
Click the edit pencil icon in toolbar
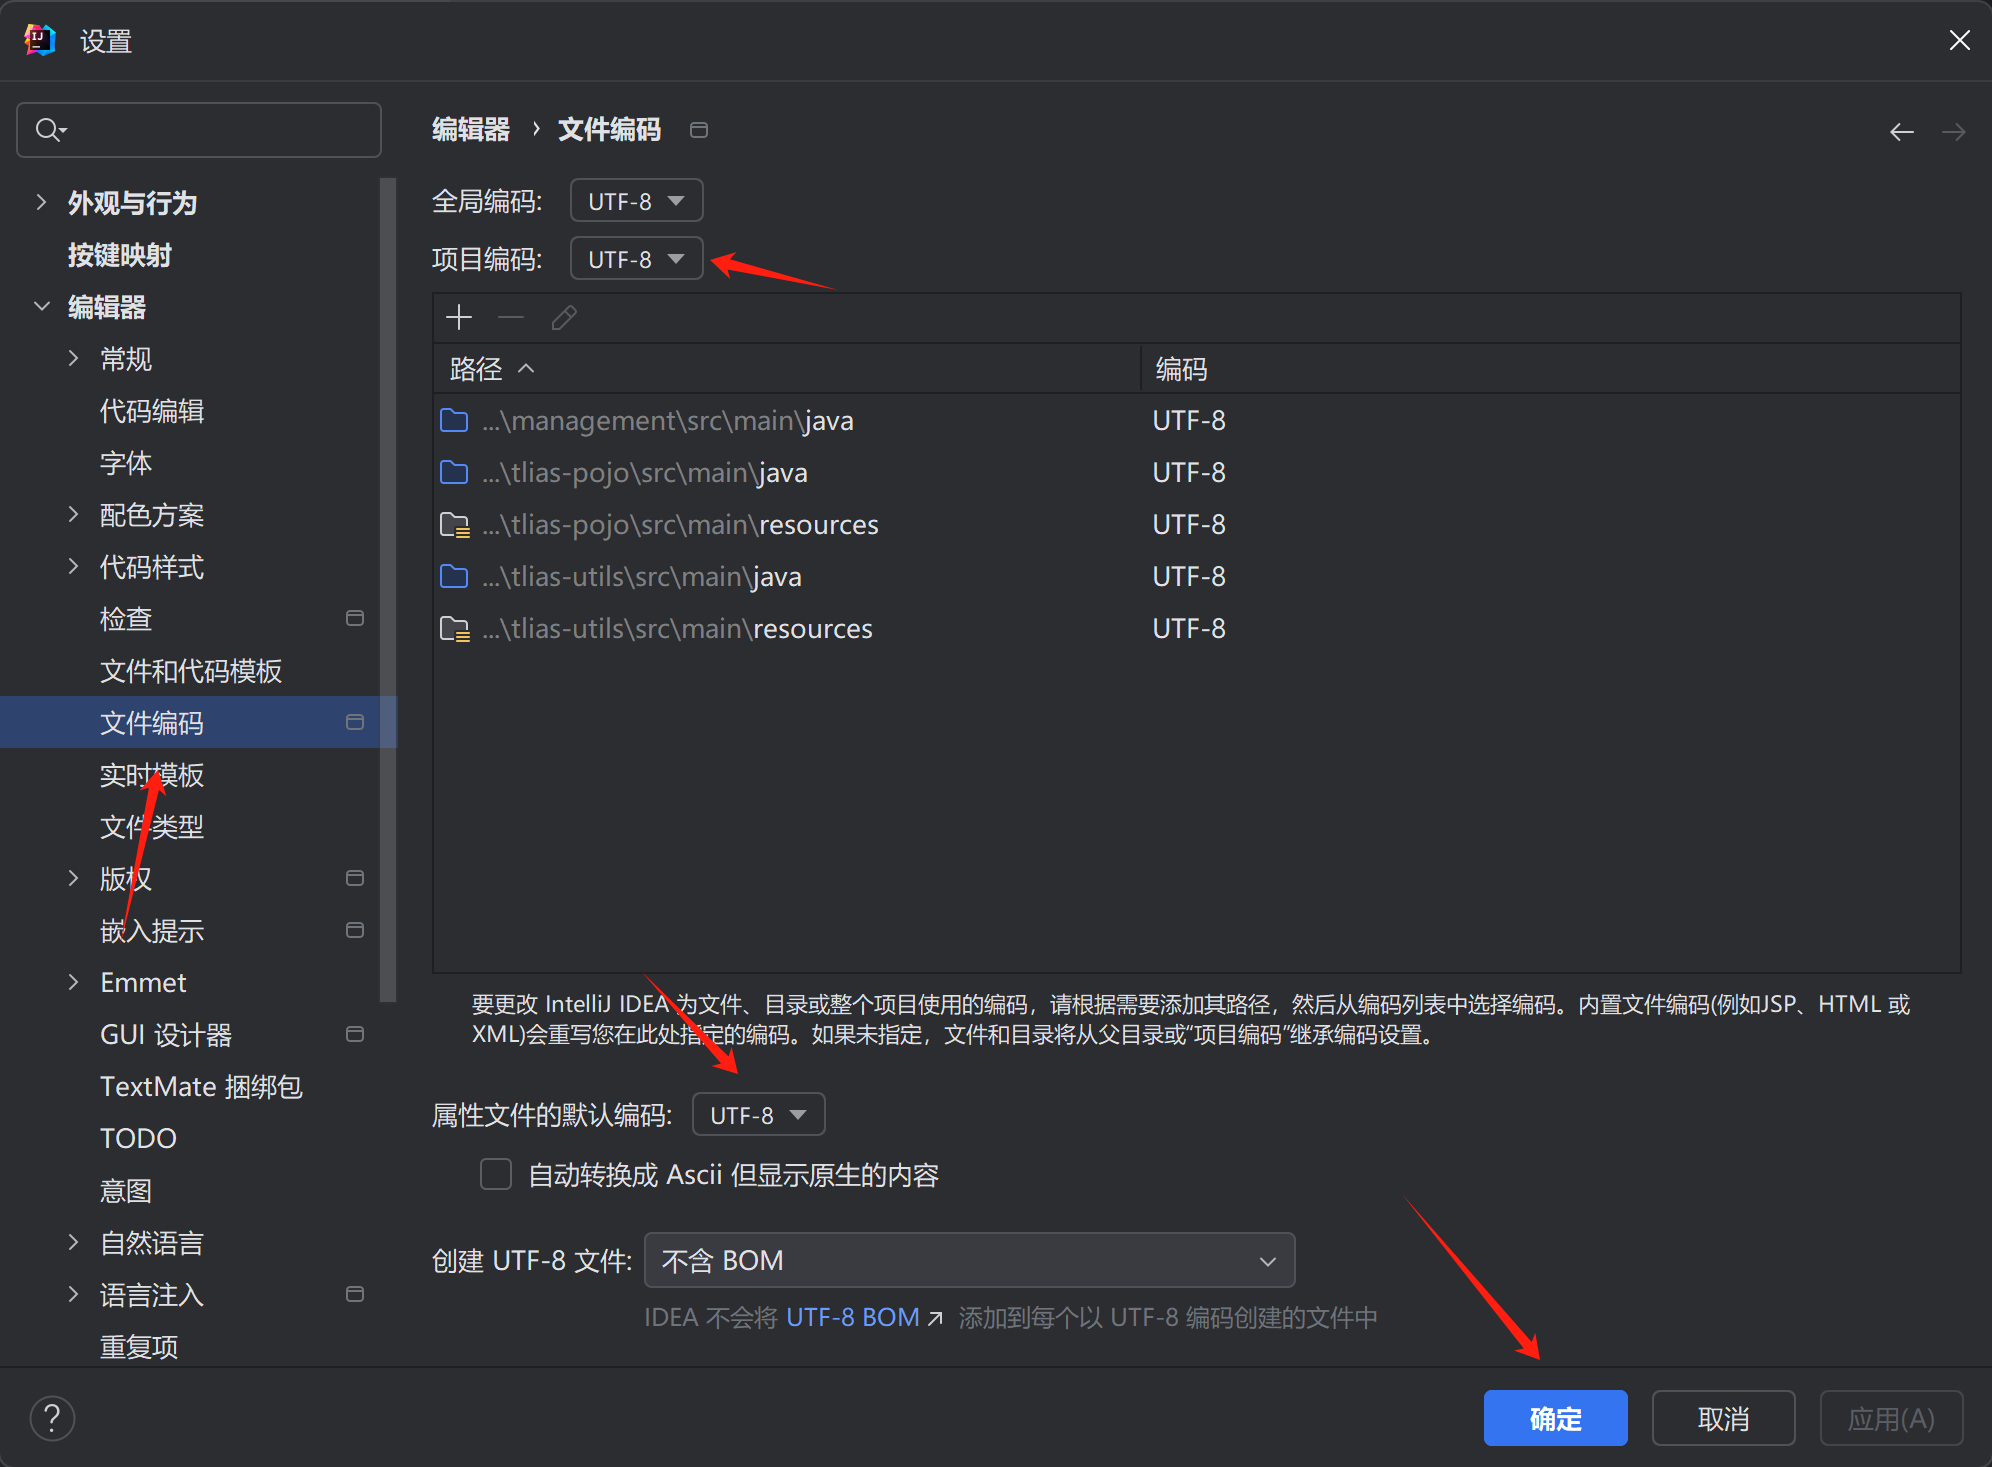click(x=564, y=318)
